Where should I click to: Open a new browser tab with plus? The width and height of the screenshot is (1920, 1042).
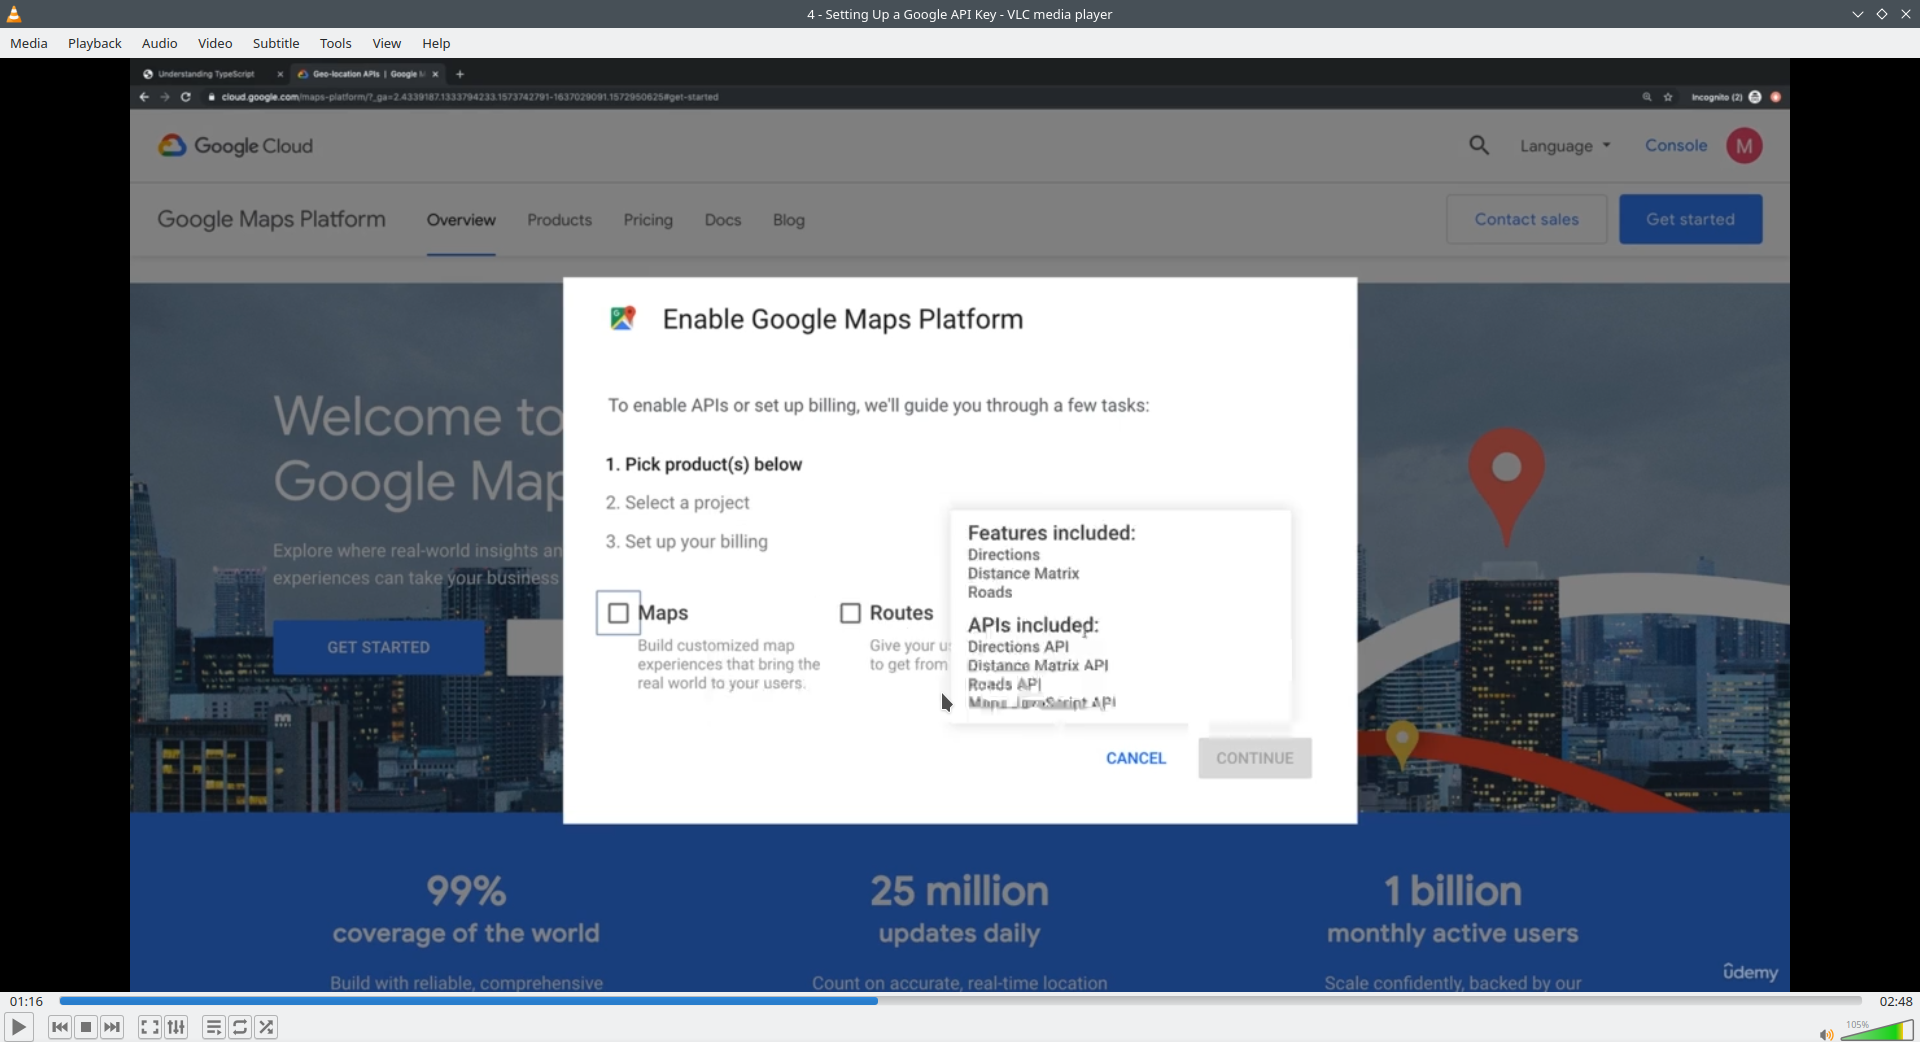click(460, 74)
